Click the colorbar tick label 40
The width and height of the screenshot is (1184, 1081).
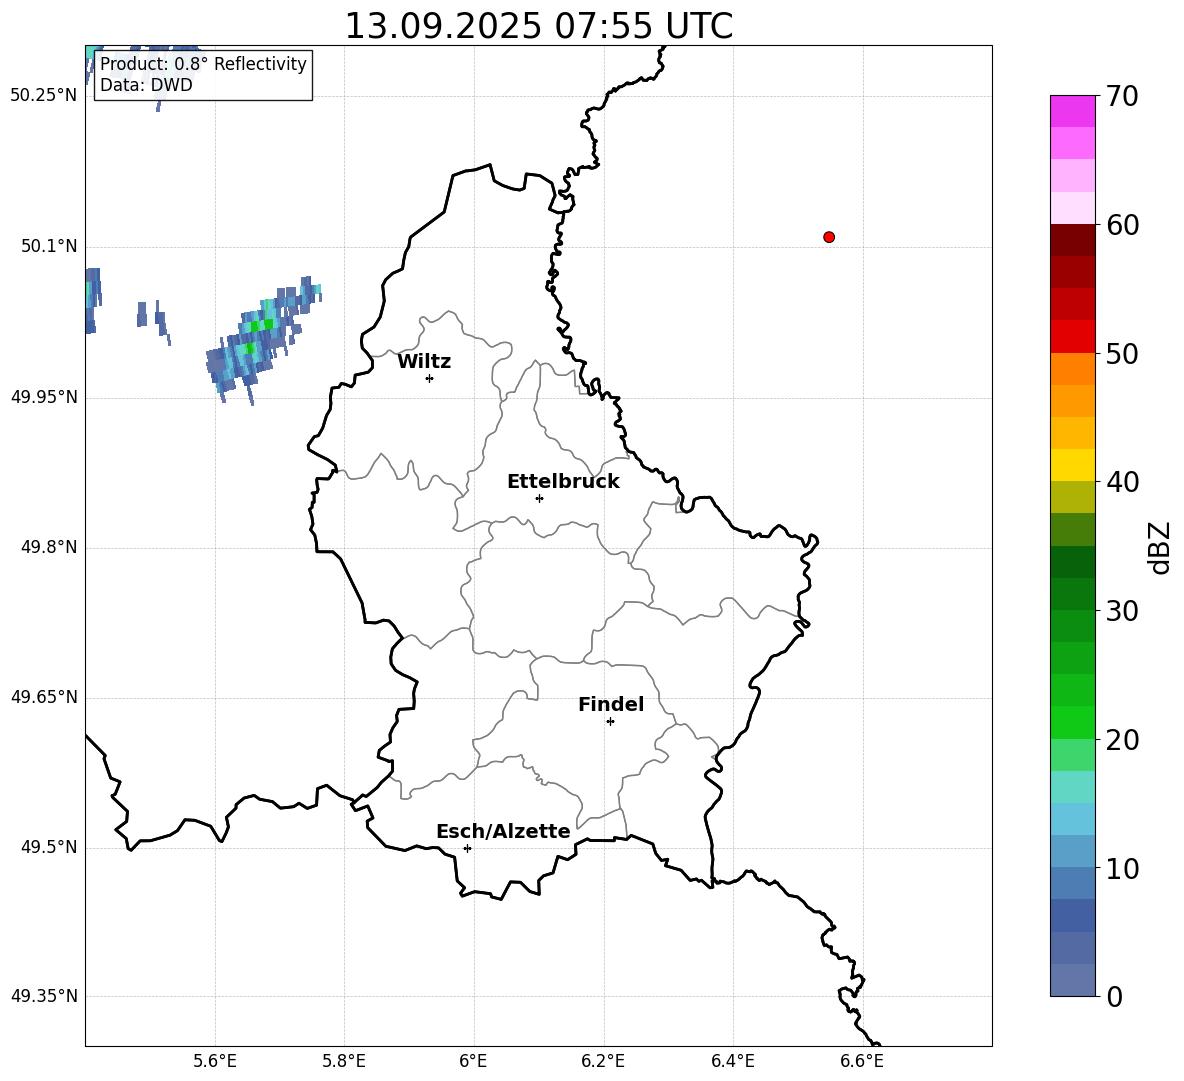1122,482
